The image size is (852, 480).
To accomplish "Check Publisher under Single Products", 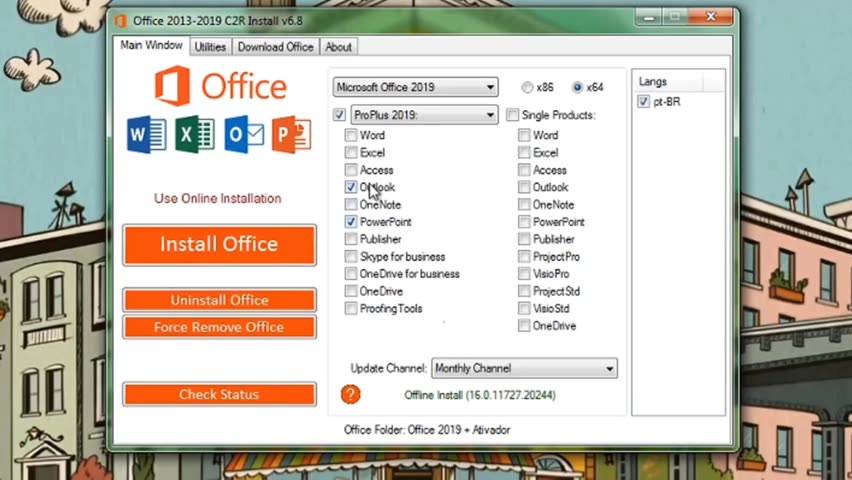I will coord(524,239).
